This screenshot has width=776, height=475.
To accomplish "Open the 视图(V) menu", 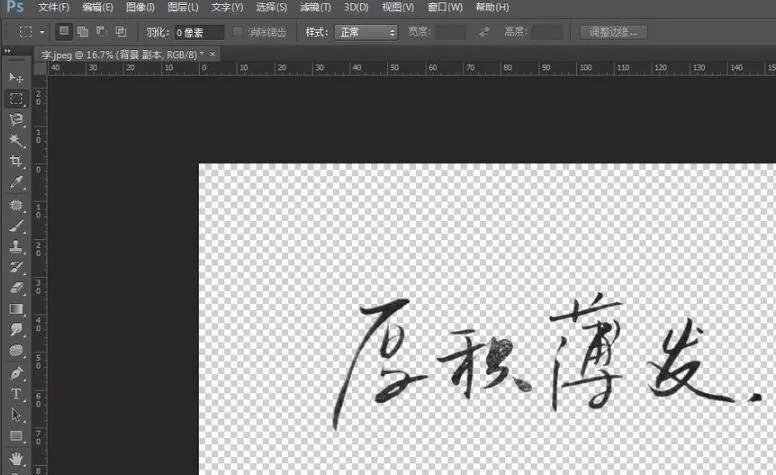I will click(x=398, y=7).
